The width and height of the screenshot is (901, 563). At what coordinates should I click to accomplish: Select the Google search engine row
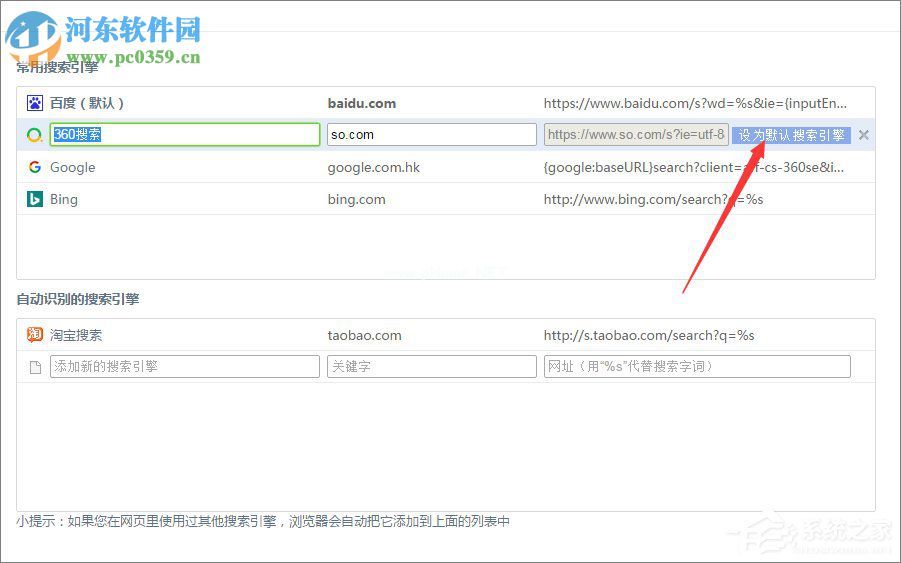(x=73, y=167)
